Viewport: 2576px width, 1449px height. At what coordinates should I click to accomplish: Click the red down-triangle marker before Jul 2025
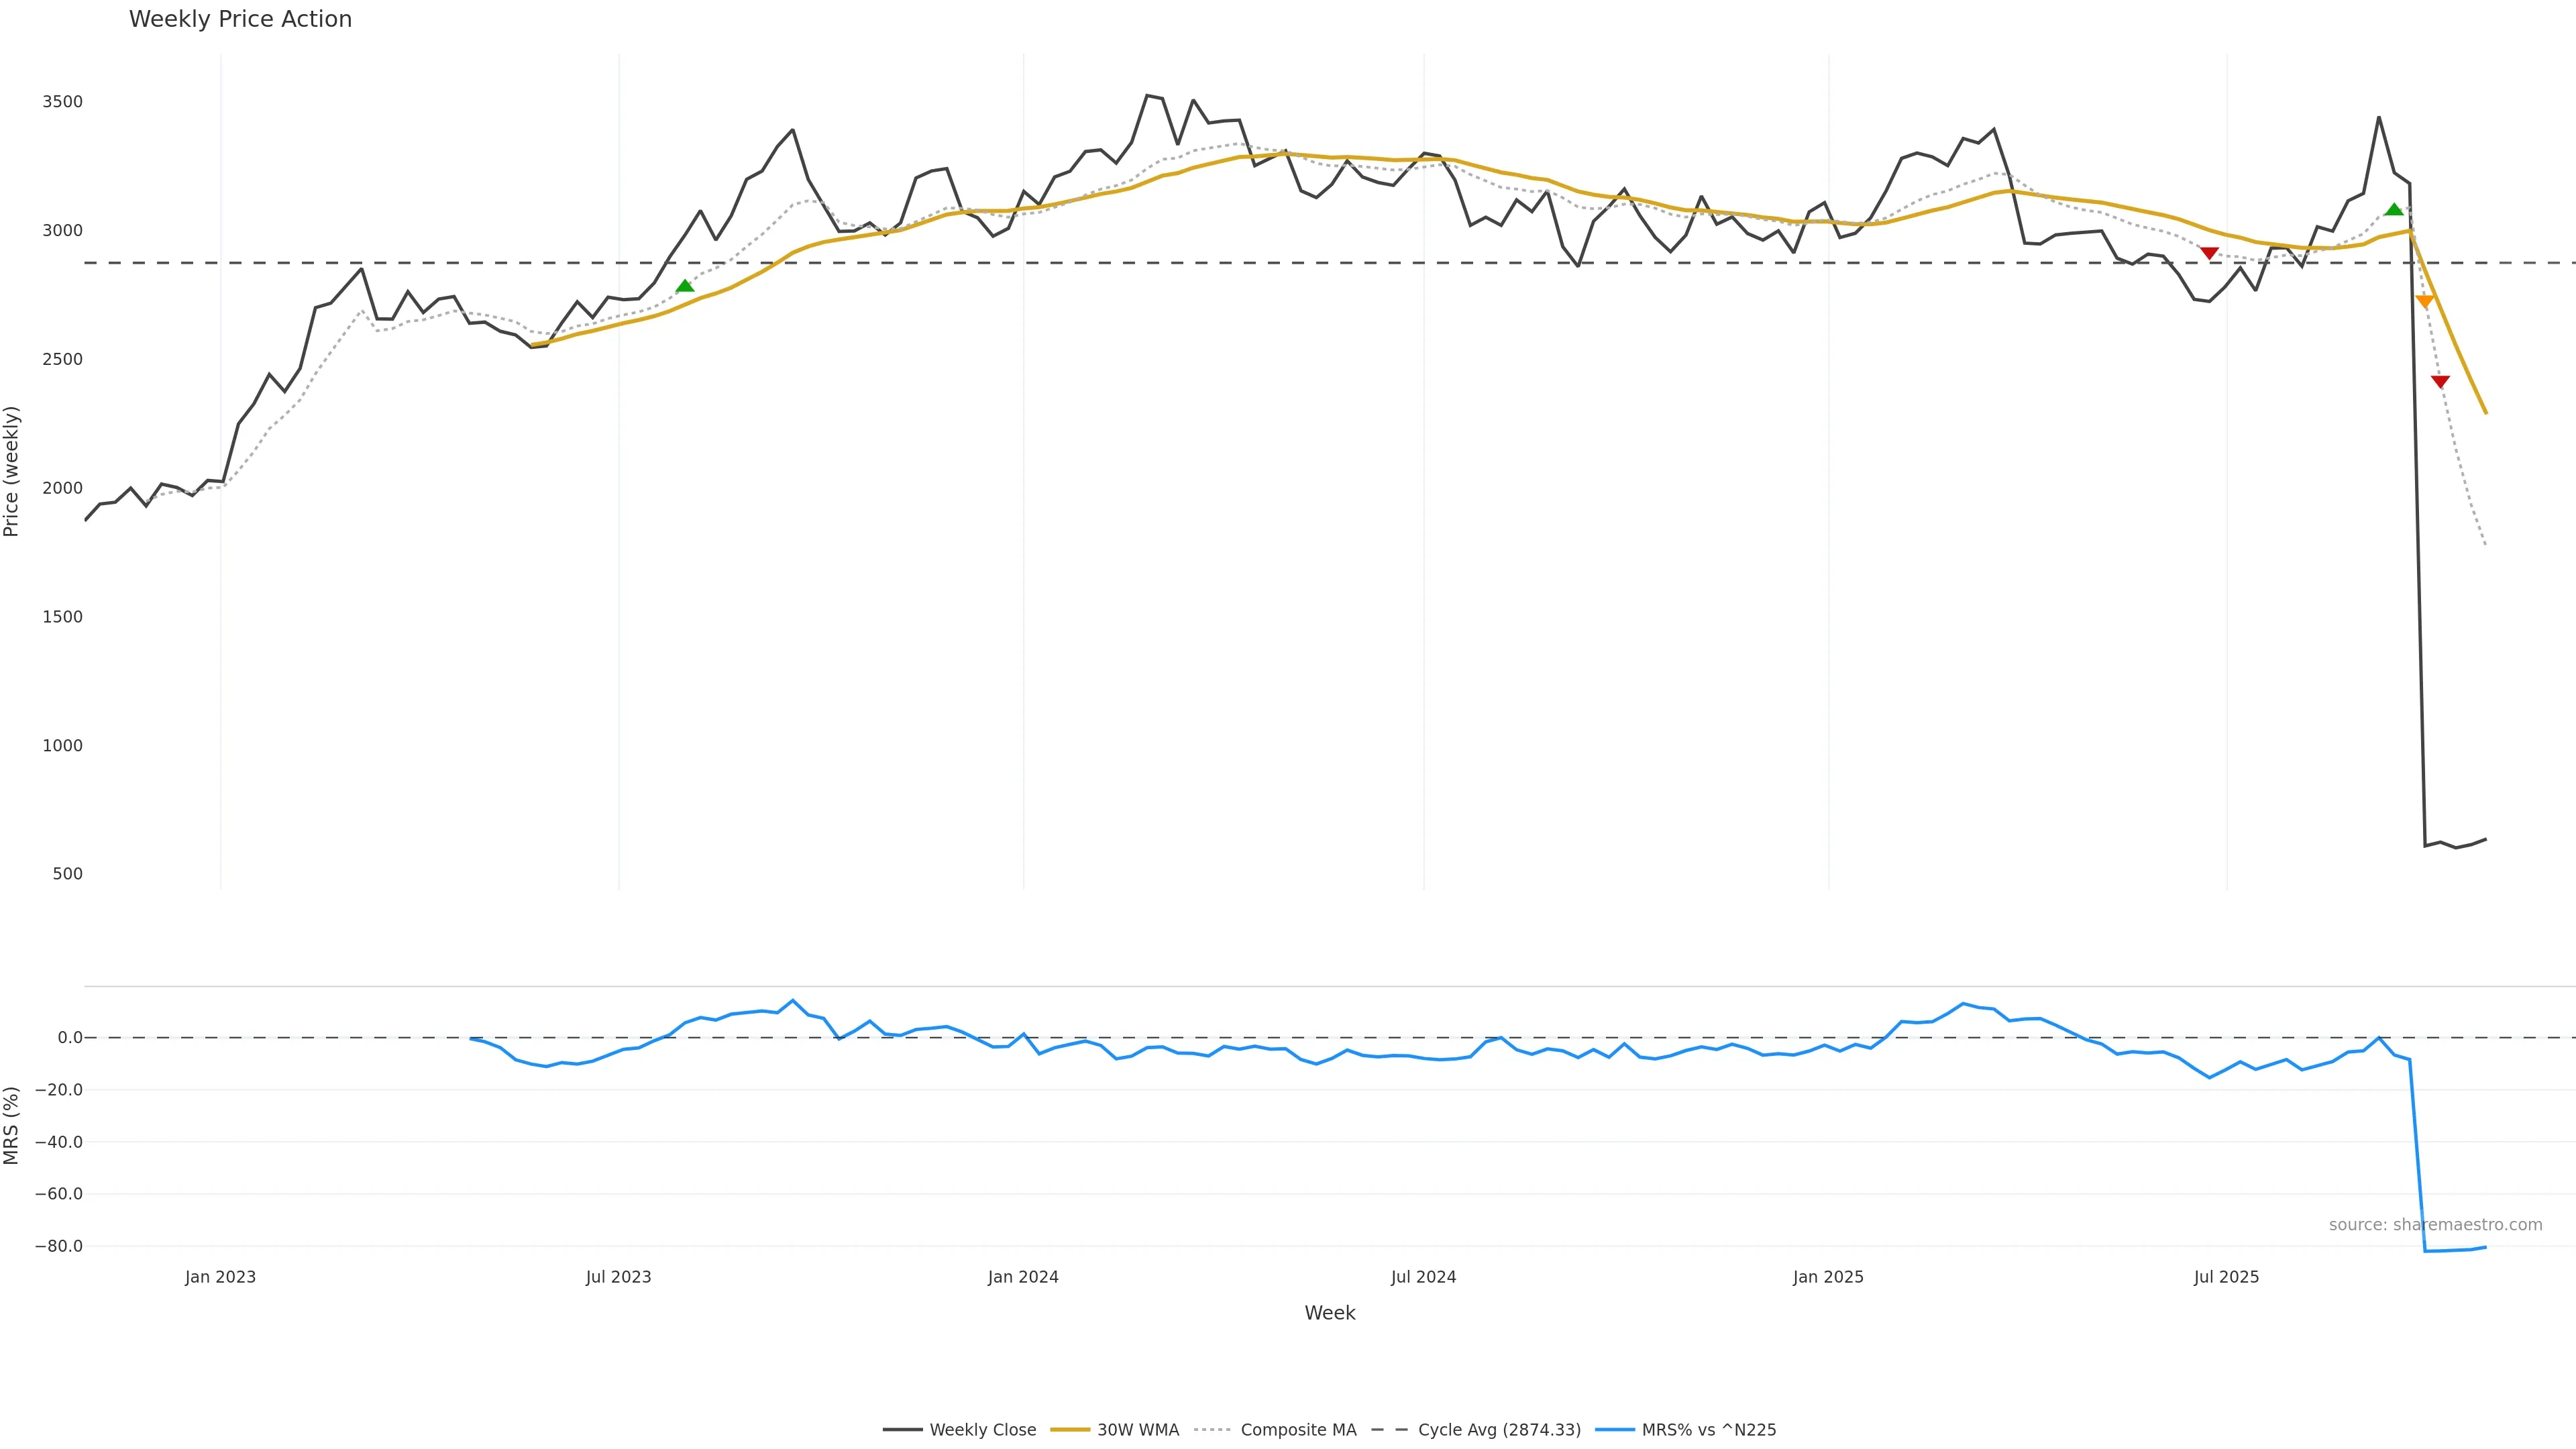2210,253
